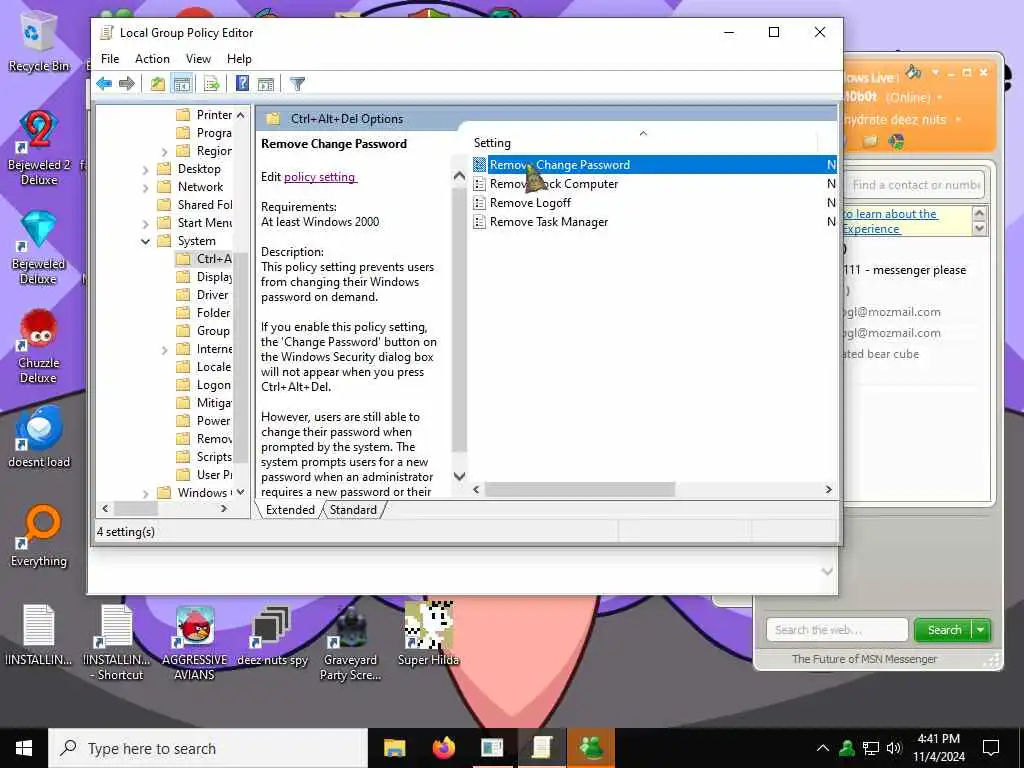Open the 'doesnt load' Thunderbird shortcut
This screenshot has height=768, width=1024.
point(39,436)
